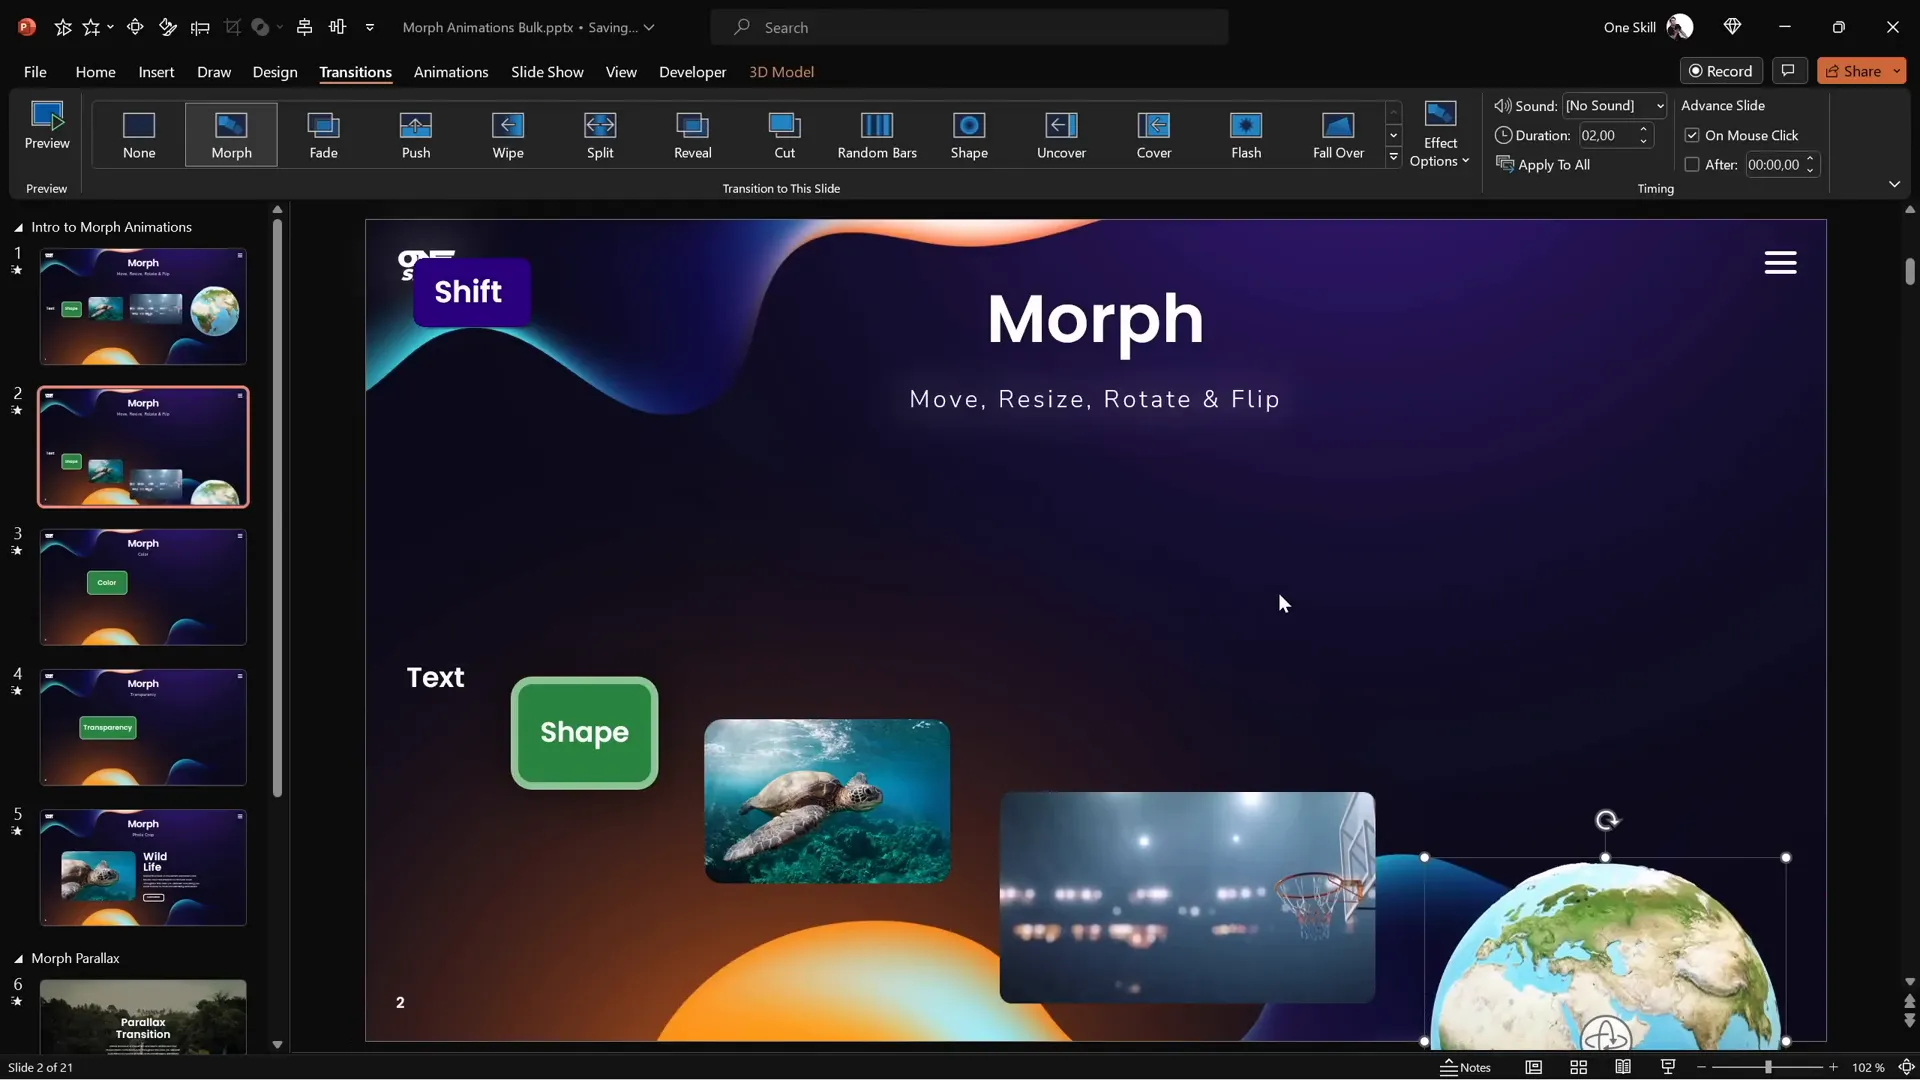Viewport: 1920px width, 1080px height.
Task: Click the Share button
Action: tap(1853, 71)
